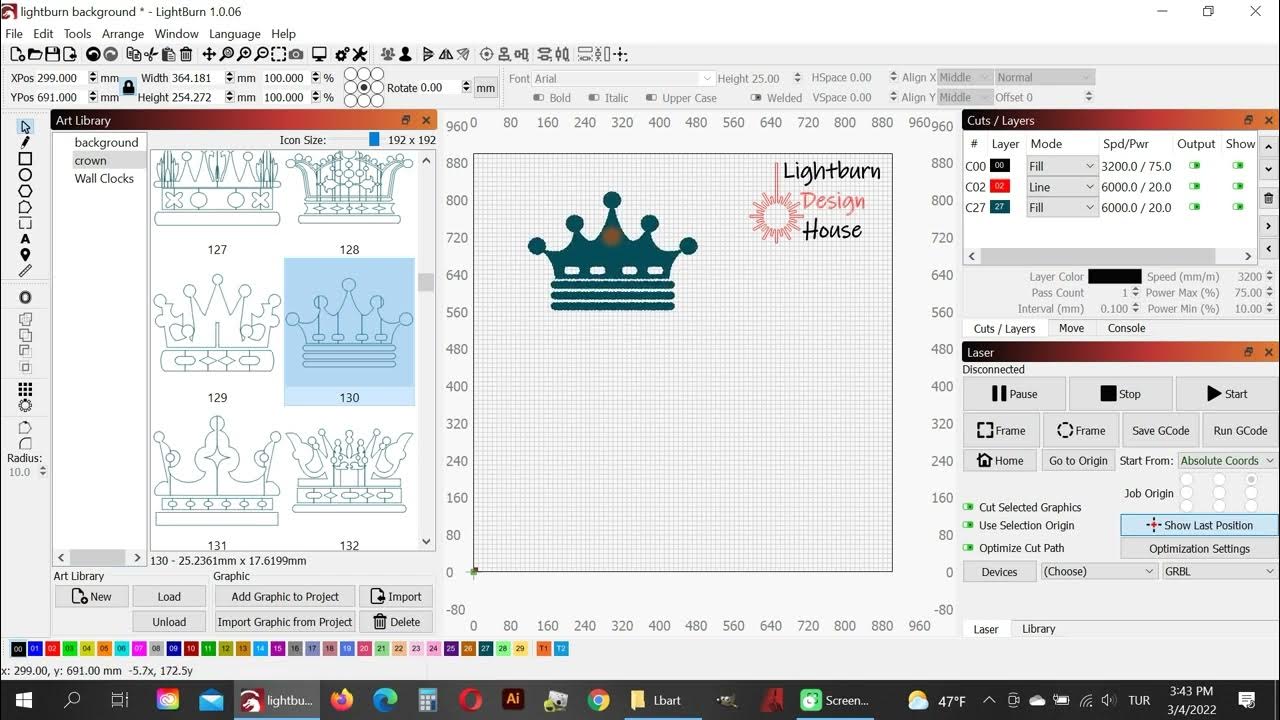Select the Polygon hexagon tool
Image resolution: width=1280 pixels, height=720 pixels.
click(25, 191)
